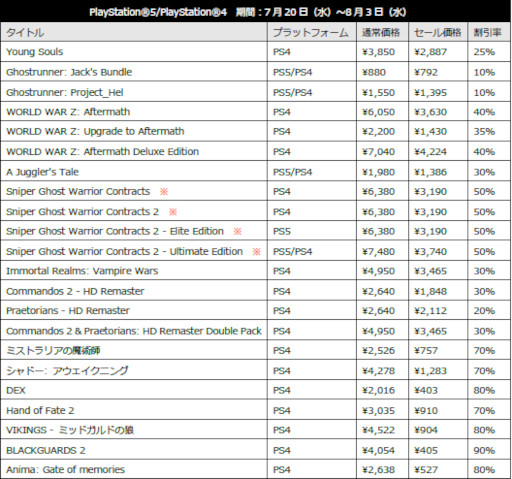Click the red asterisk next to Sniper Ghost Warrior Contracts
The height and width of the screenshot is (479, 512).
(x=164, y=192)
